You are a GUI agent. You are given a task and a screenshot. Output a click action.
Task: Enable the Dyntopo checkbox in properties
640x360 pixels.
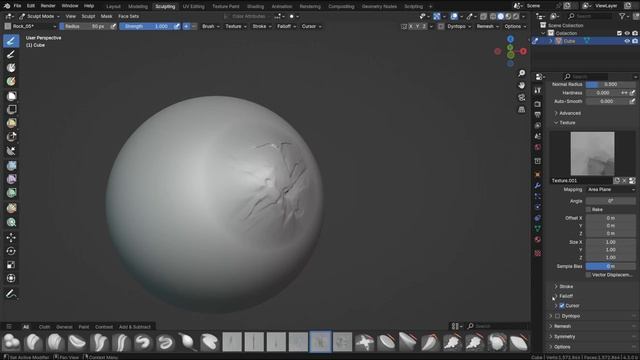click(558, 316)
